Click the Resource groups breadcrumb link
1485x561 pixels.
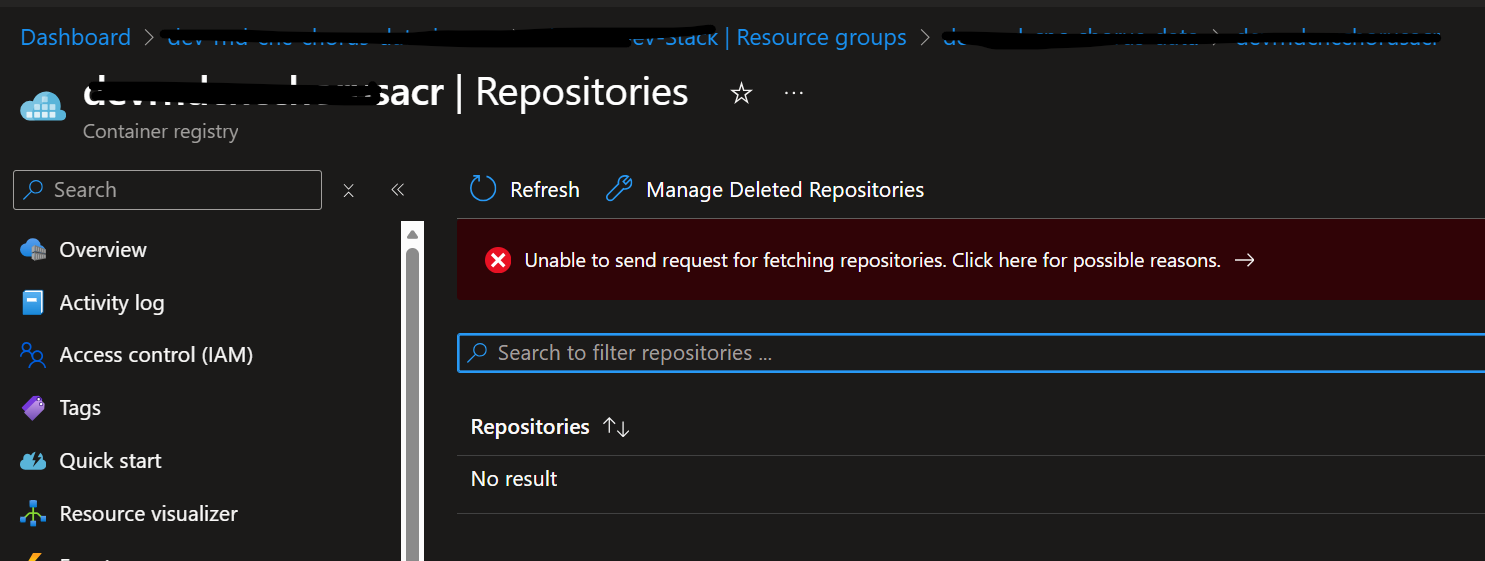click(821, 38)
